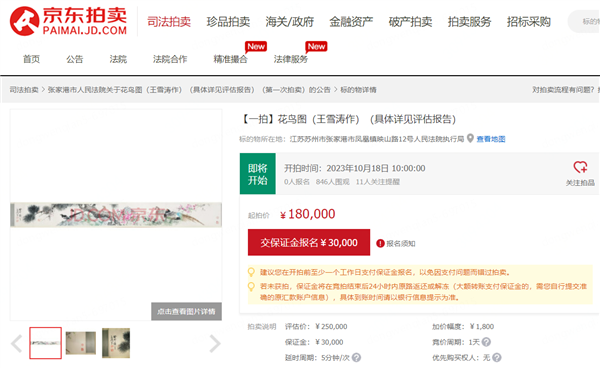The width and height of the screenshot is (600, 368).
Task: Click 查看地图 link
Action: coord(491,139)
